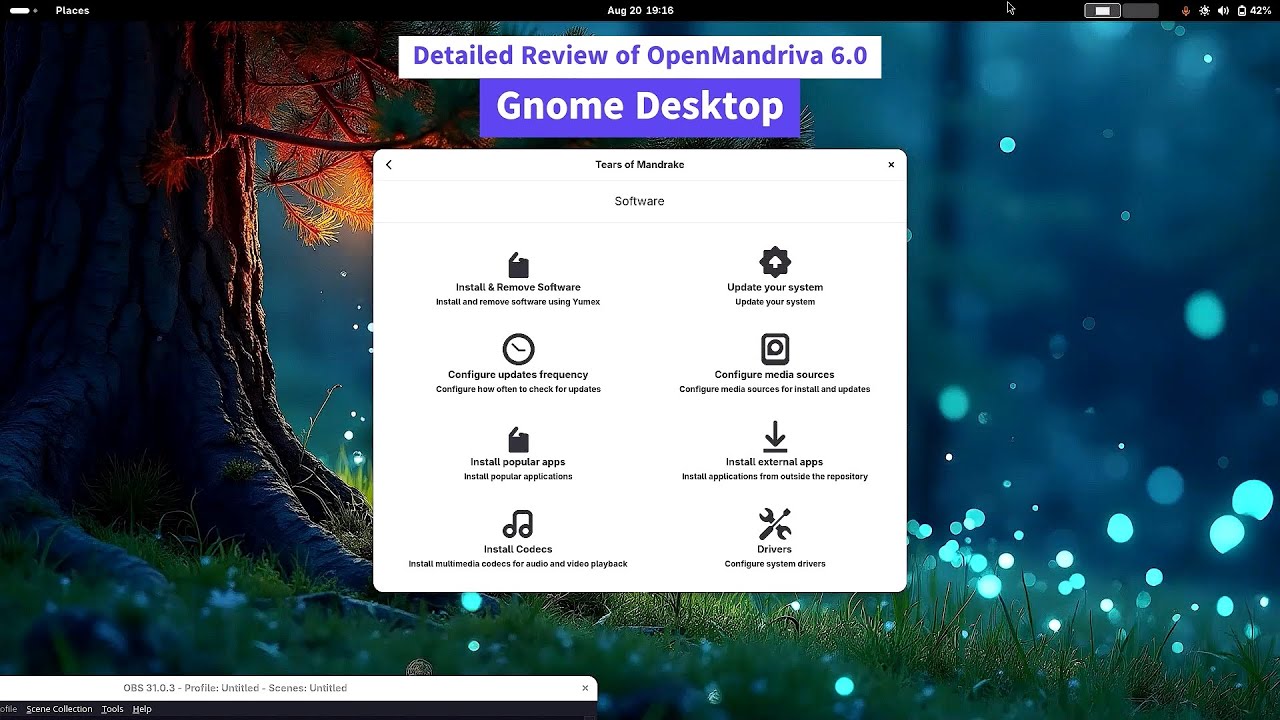Click the Install popular apps package icon
1280x720 pixels.
tap(518, 440)
